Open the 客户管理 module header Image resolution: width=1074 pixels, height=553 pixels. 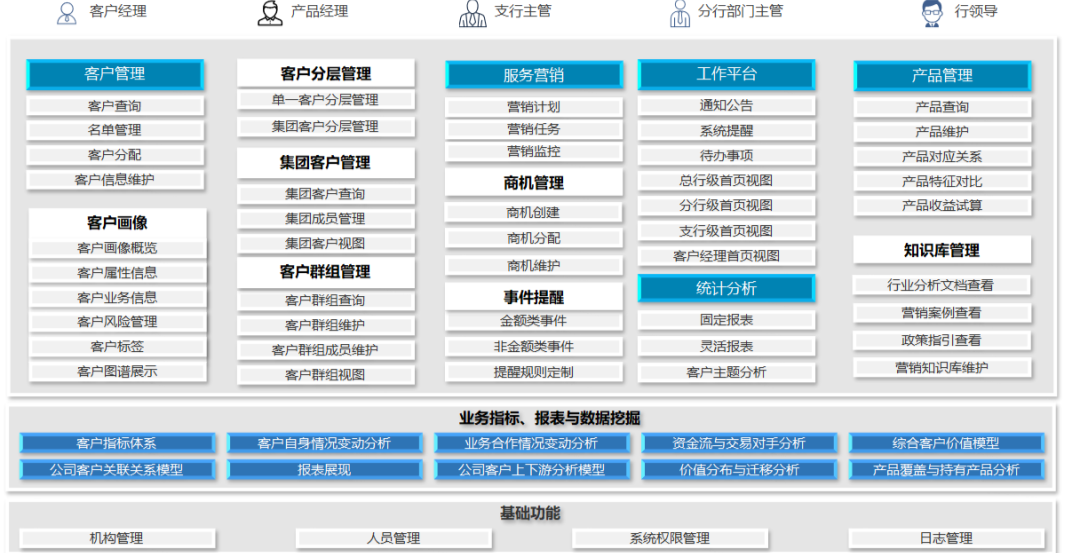115,74
